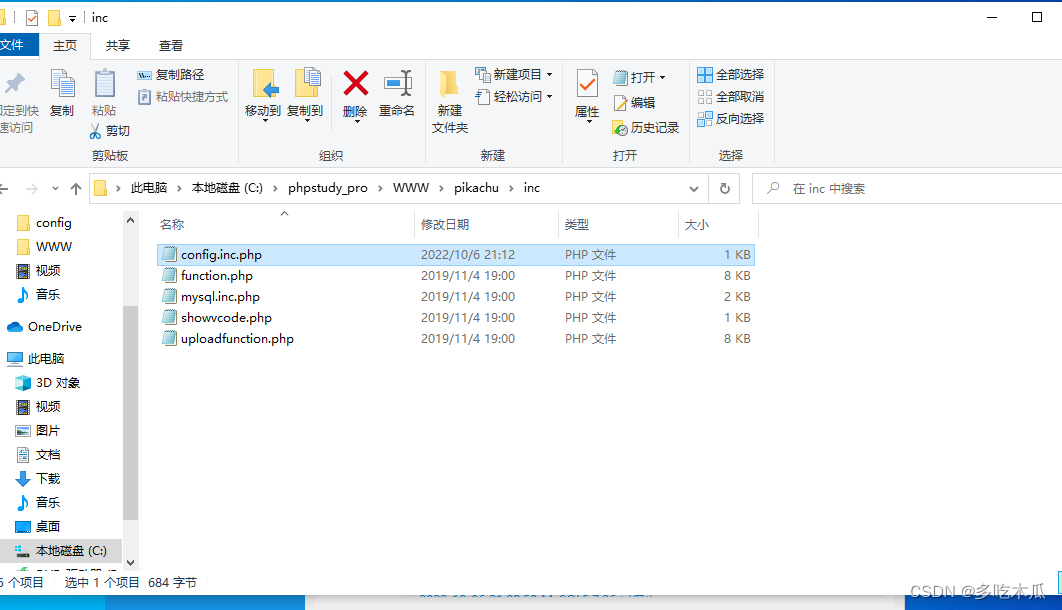Switch to the 查看 ribbon tab

[170, 45]
